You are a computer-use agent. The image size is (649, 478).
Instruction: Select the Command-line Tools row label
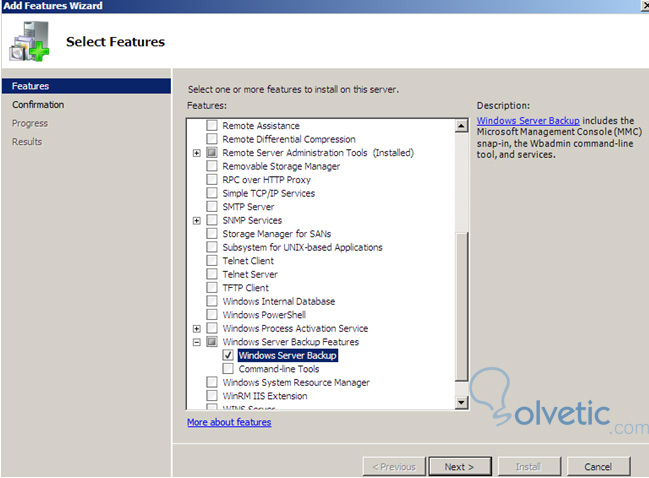pos(279,369)
